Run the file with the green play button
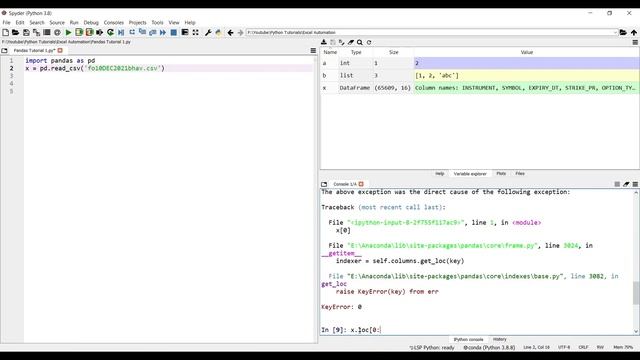Viewport: 640px width, 360px height. (68, 32)
